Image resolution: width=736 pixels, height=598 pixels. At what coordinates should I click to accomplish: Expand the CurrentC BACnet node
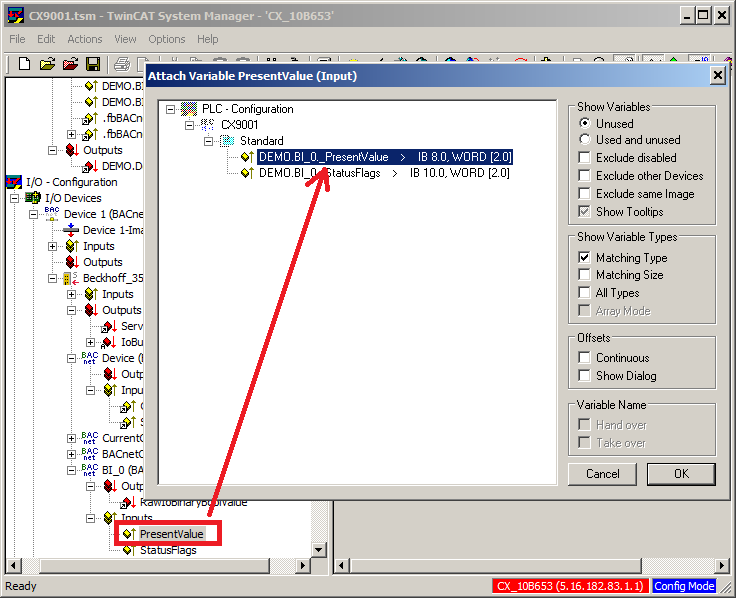click(x=71, y=438)
